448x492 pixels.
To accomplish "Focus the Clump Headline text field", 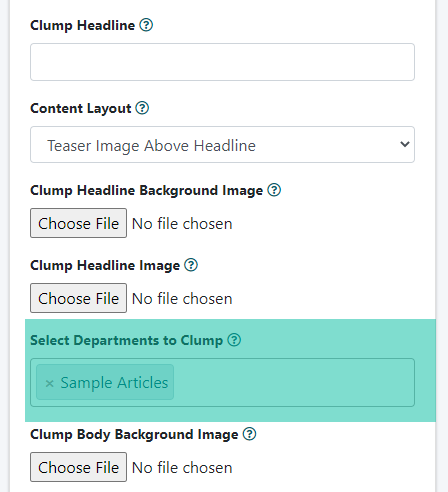I will point(222,62).
